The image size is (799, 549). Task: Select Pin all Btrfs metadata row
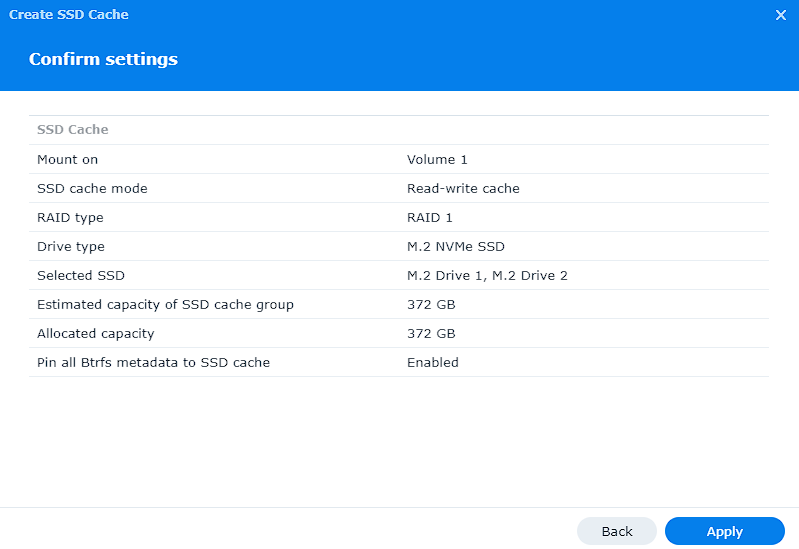click(398, 362)
